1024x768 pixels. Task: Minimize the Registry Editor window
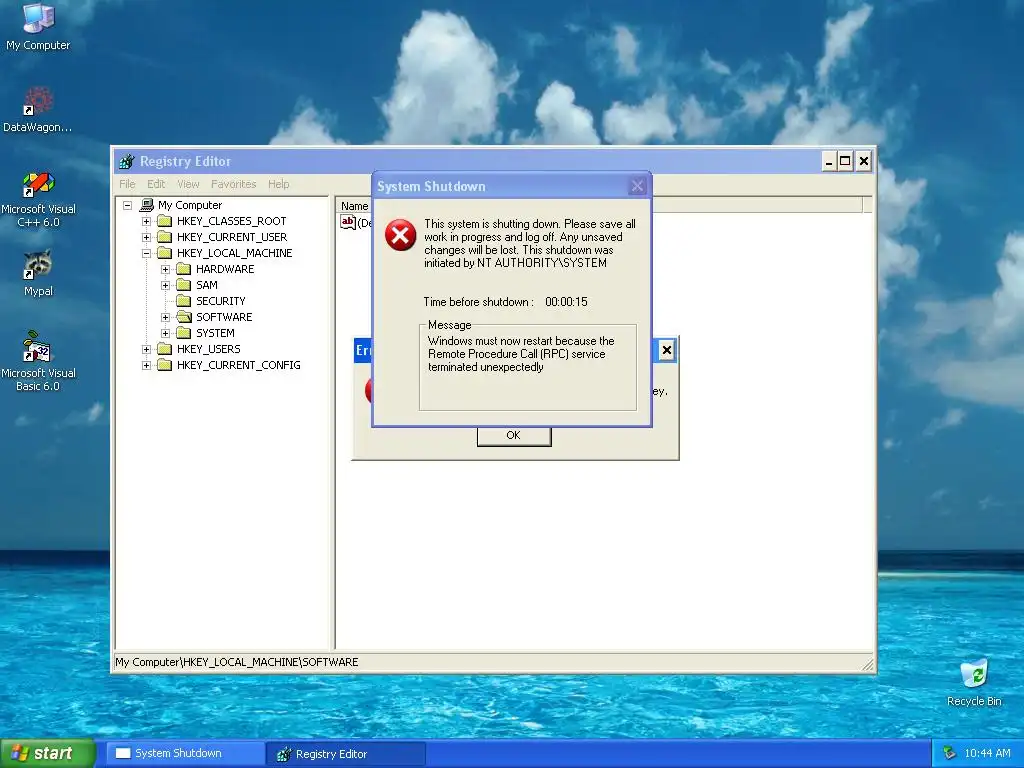click(829, 161)
